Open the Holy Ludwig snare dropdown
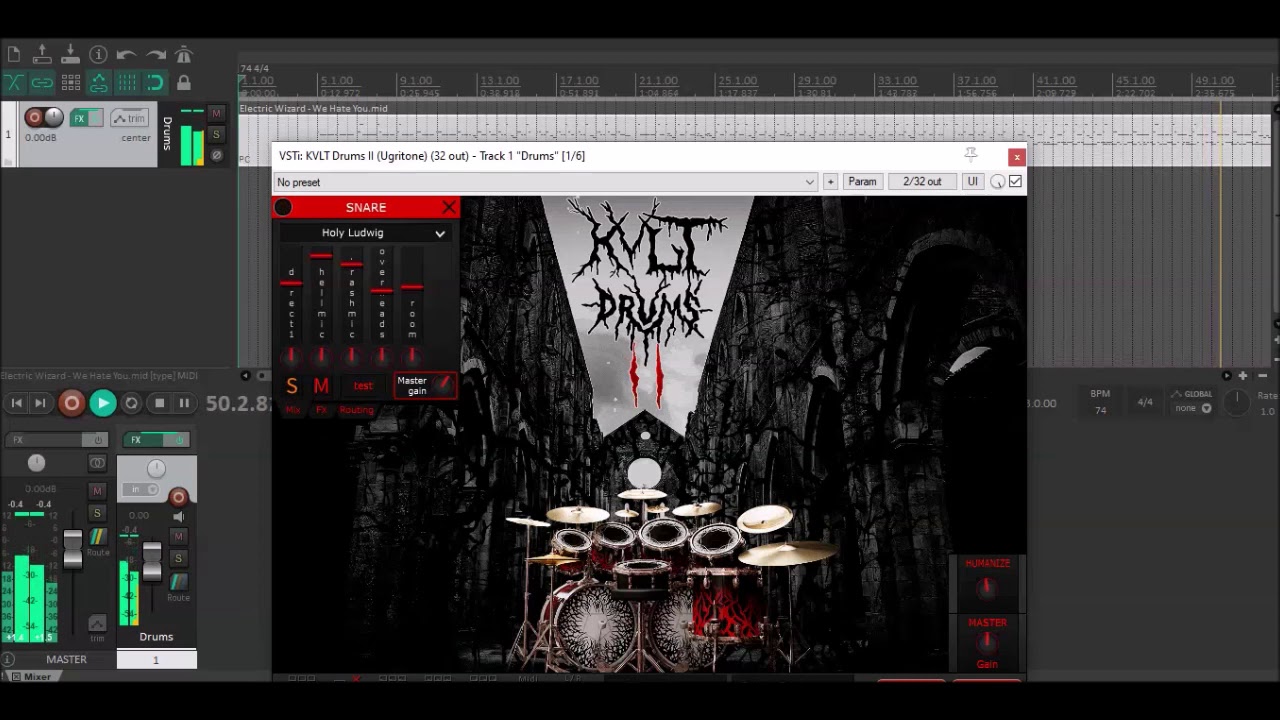This screenshot has height=720, width=1280. (365, 233)
